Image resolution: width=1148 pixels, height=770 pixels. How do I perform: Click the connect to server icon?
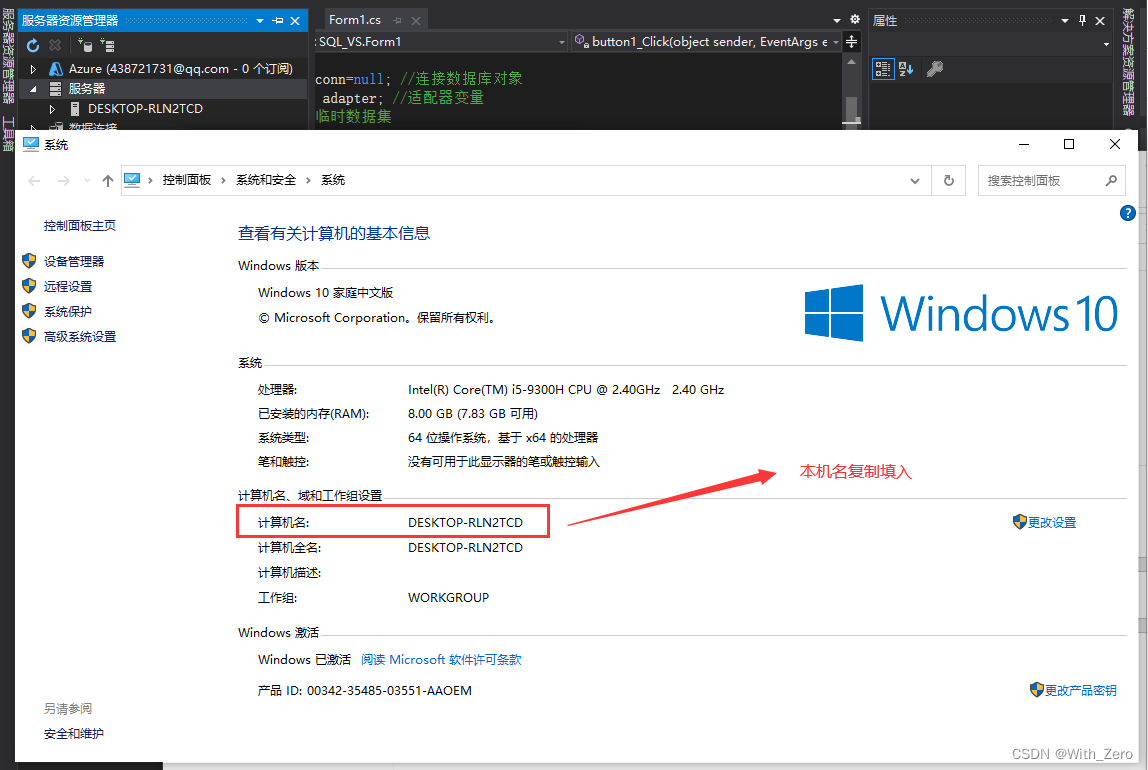point(107,45)
